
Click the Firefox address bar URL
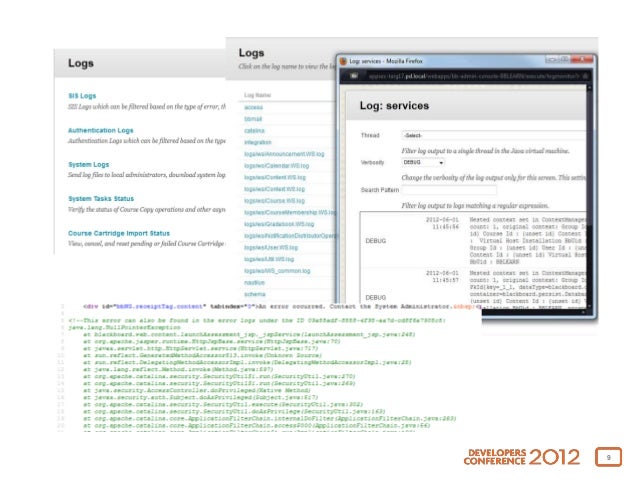click(x=474, y=76)
